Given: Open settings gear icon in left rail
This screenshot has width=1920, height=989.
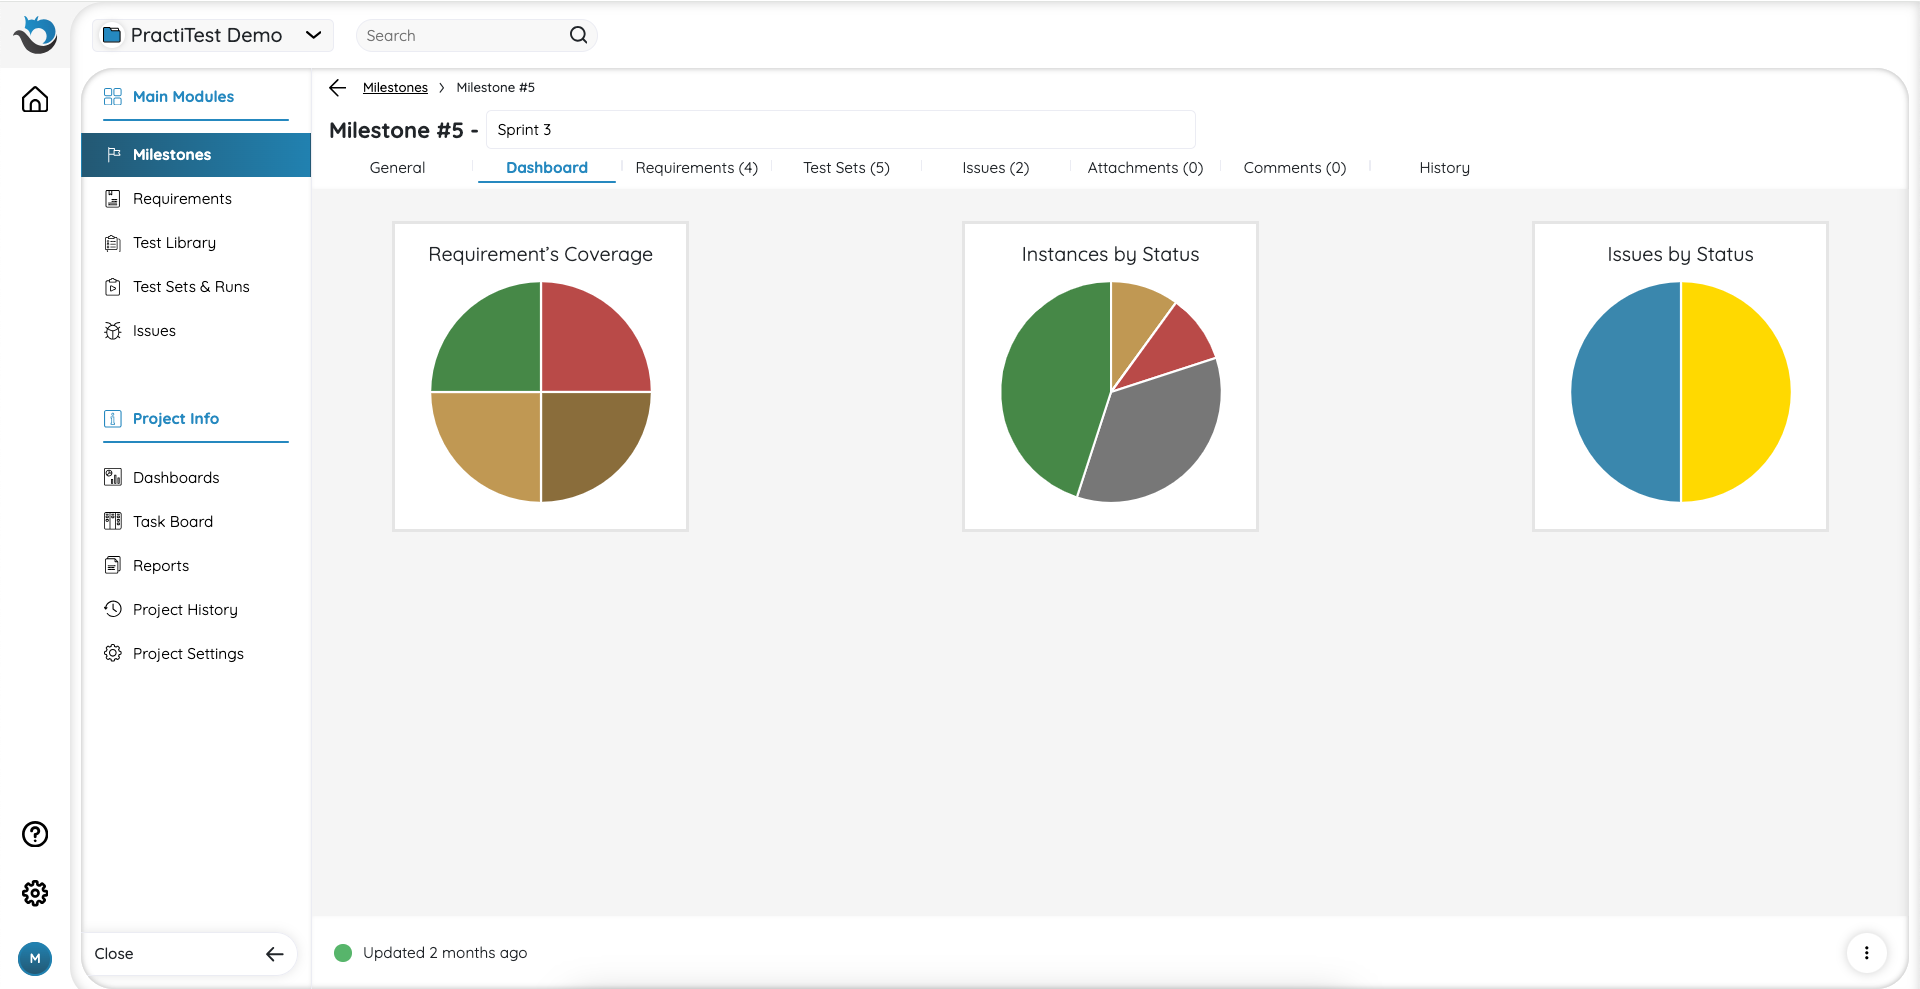Looking at the screenshot, I should [x=35, y=893].
